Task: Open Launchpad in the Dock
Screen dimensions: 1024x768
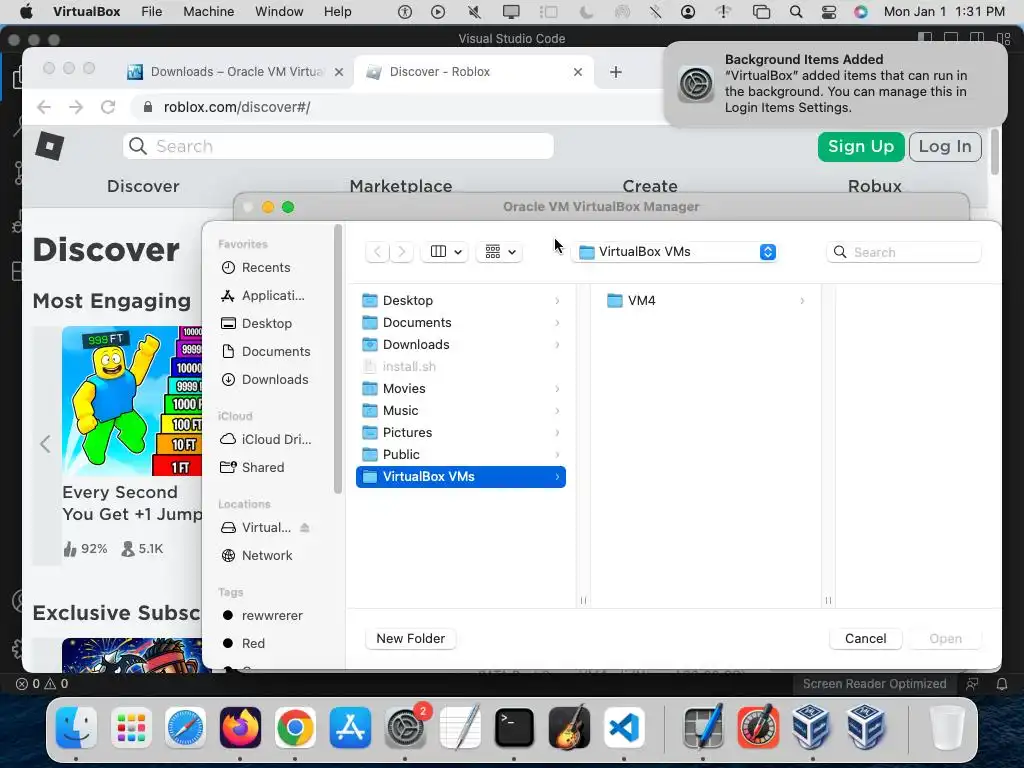Action: point(131,728)
